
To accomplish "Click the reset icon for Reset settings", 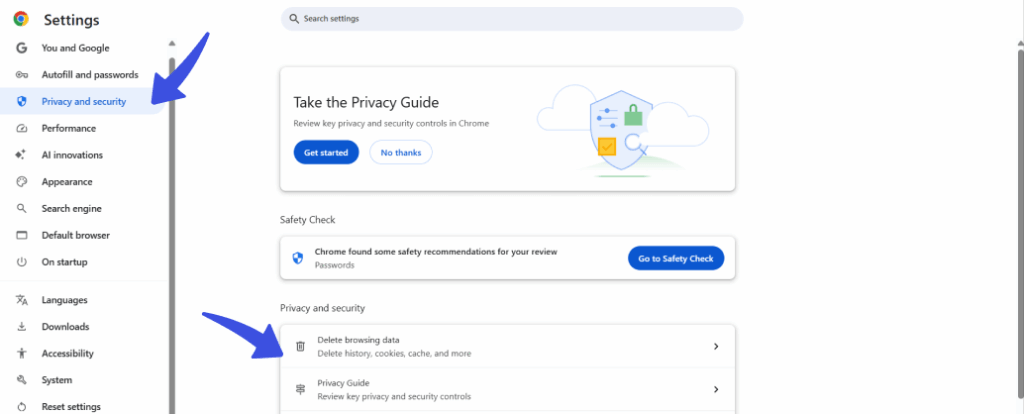I will point(22,407).
